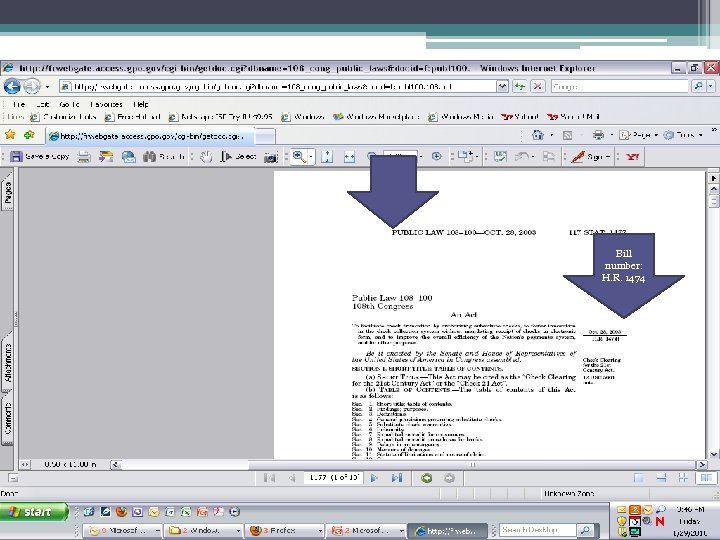Expand the Print button dropdown arrow
720x540 pixels.
pos(611,135)
